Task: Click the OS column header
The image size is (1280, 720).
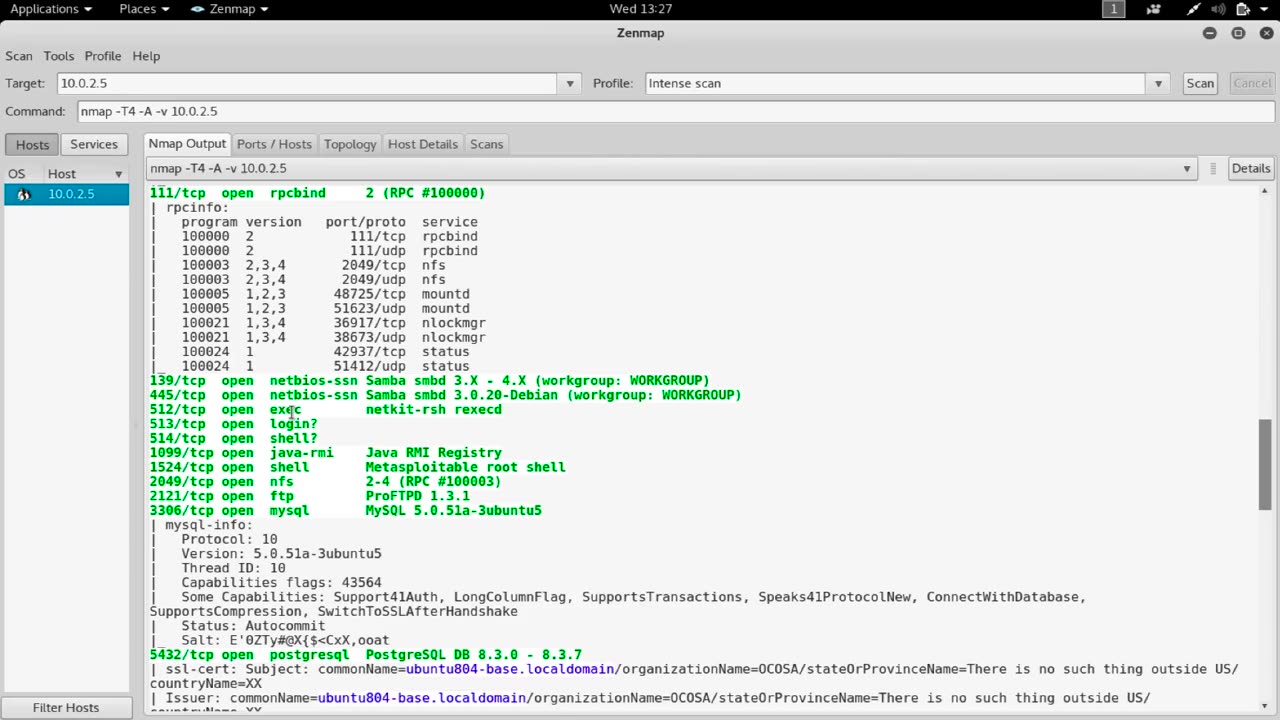Action: coord(17,174)
